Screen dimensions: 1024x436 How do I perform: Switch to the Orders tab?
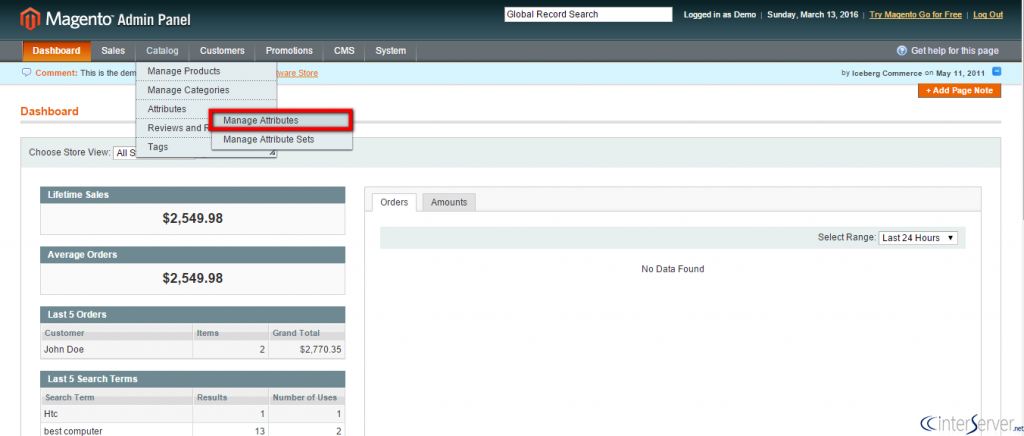[x=394, y=202]
